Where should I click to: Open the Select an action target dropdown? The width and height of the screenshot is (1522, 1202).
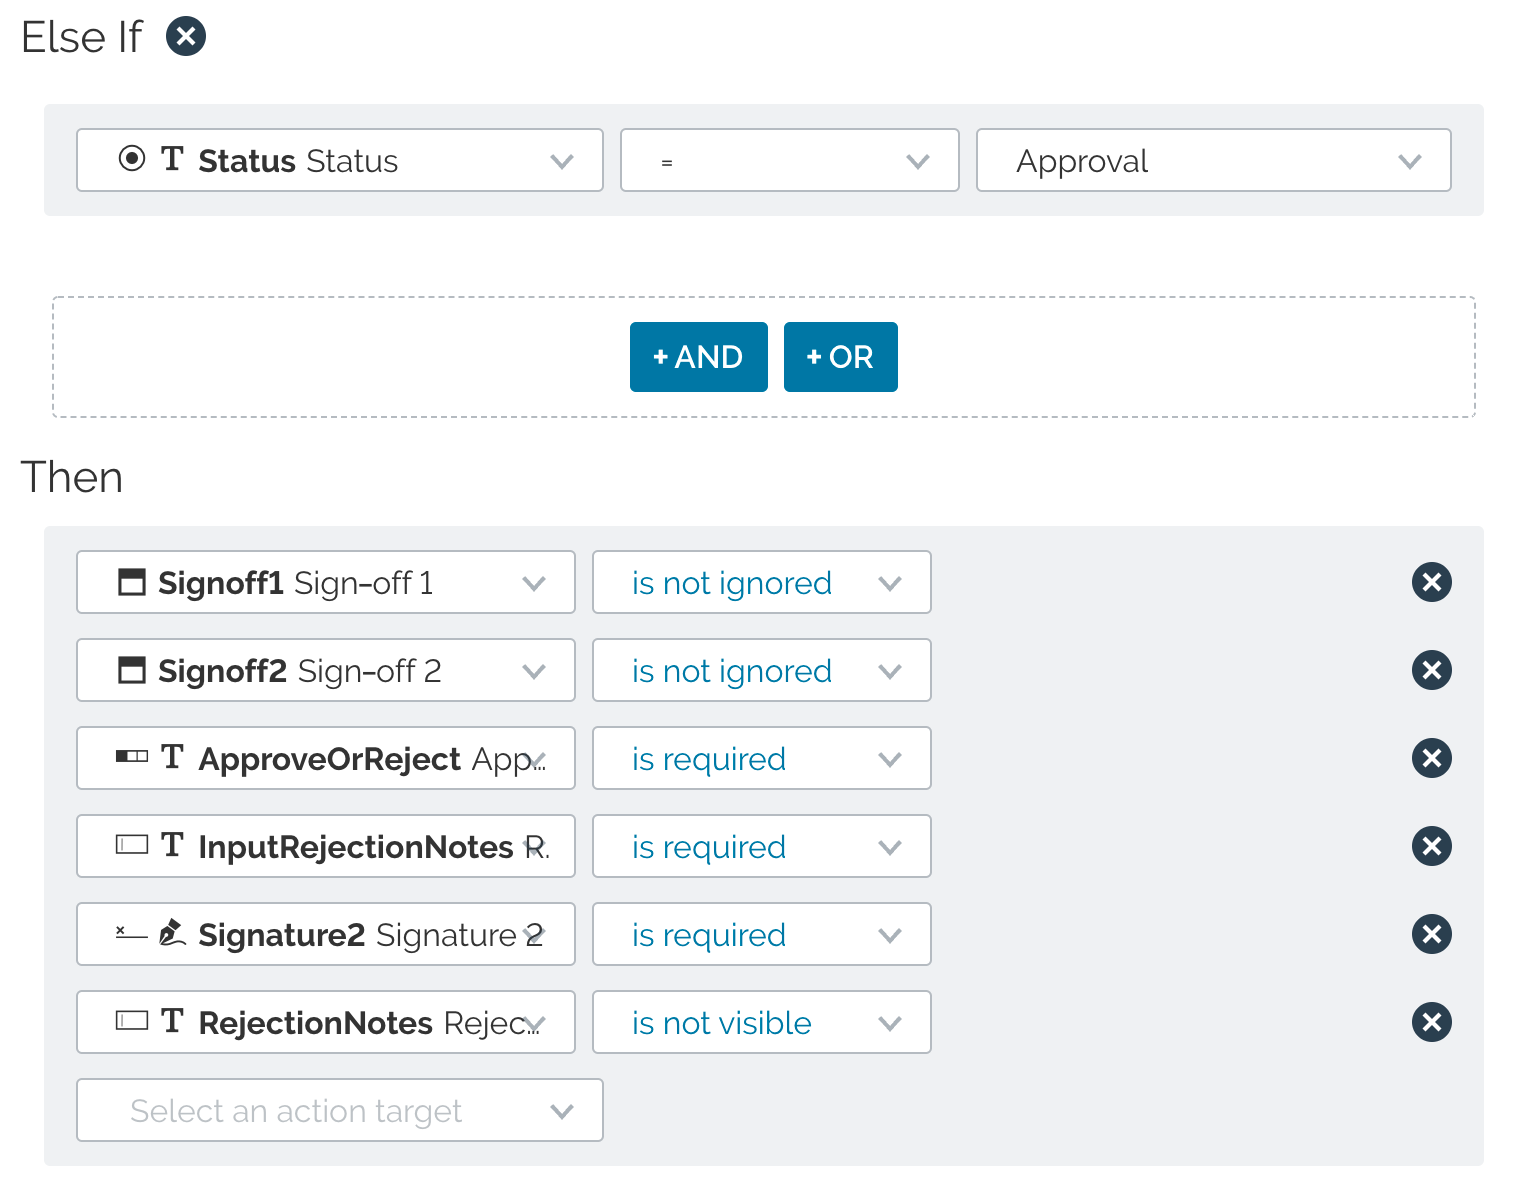340,1110
